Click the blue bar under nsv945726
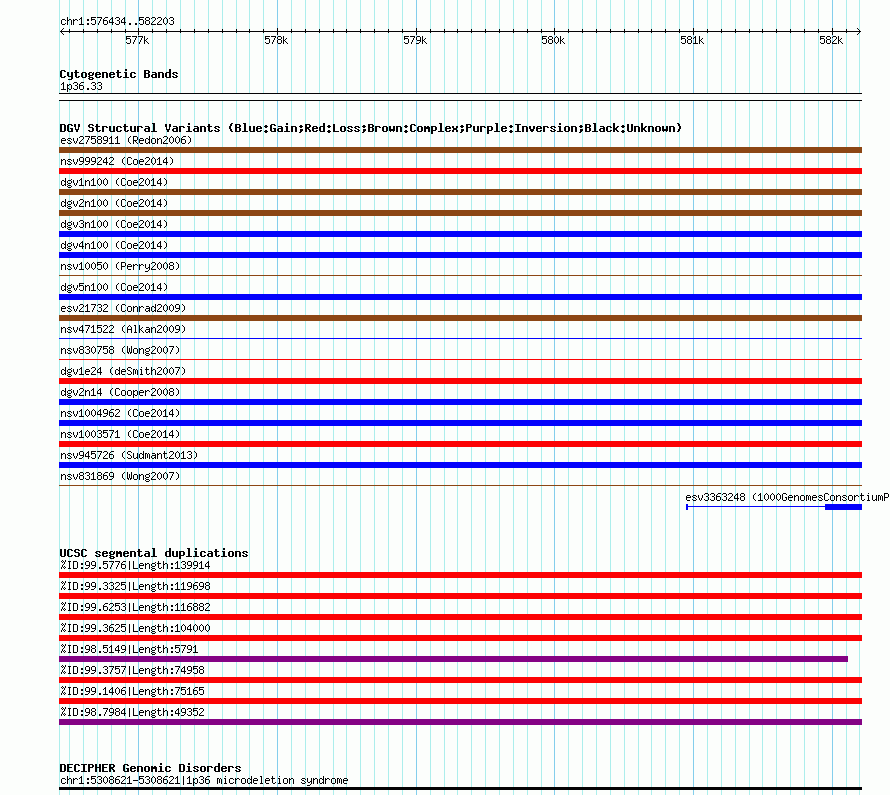 coord(460,465)
